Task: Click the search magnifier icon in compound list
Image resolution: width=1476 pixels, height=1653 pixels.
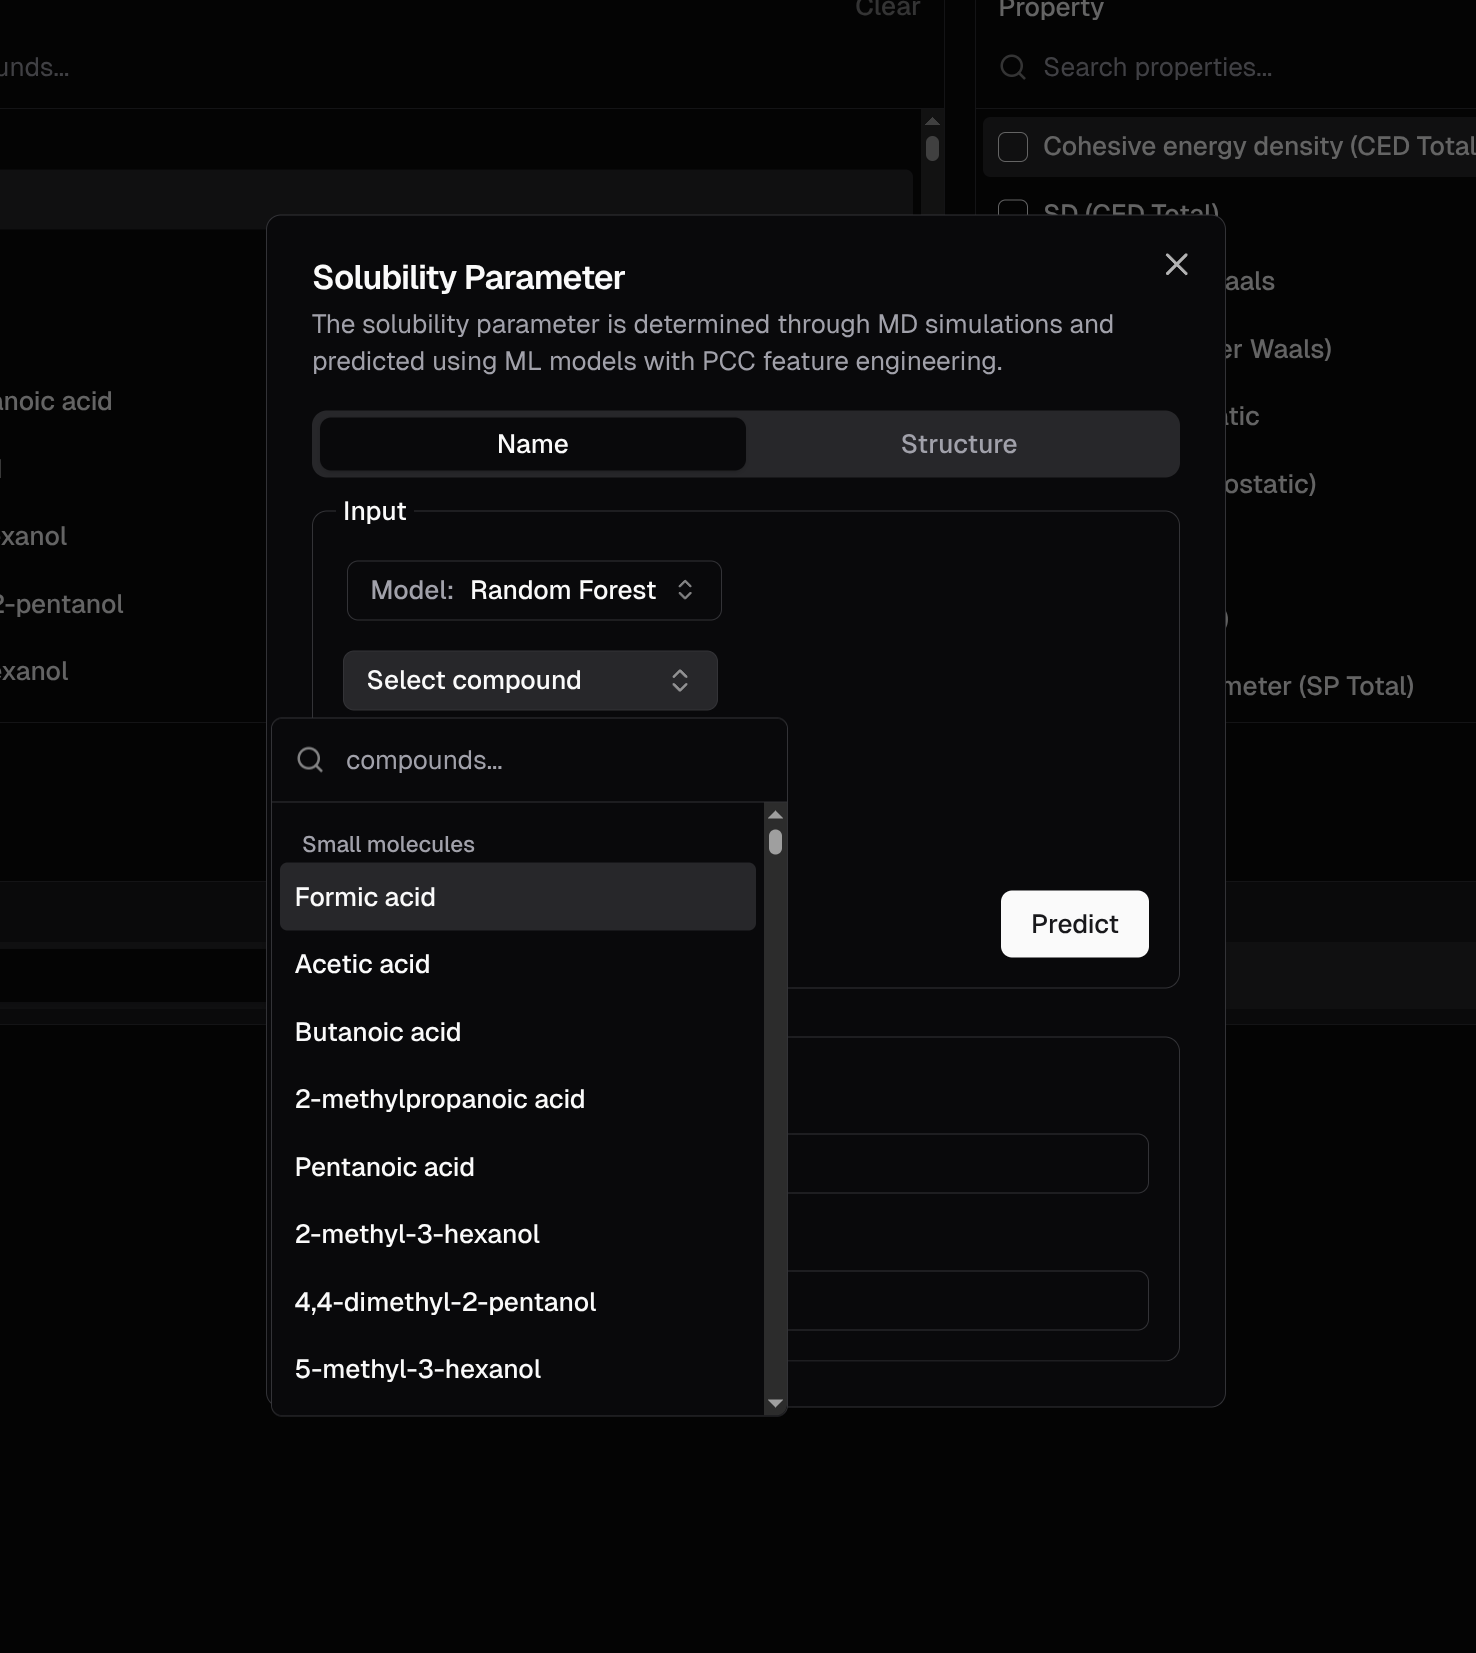Action: (310, 760)
